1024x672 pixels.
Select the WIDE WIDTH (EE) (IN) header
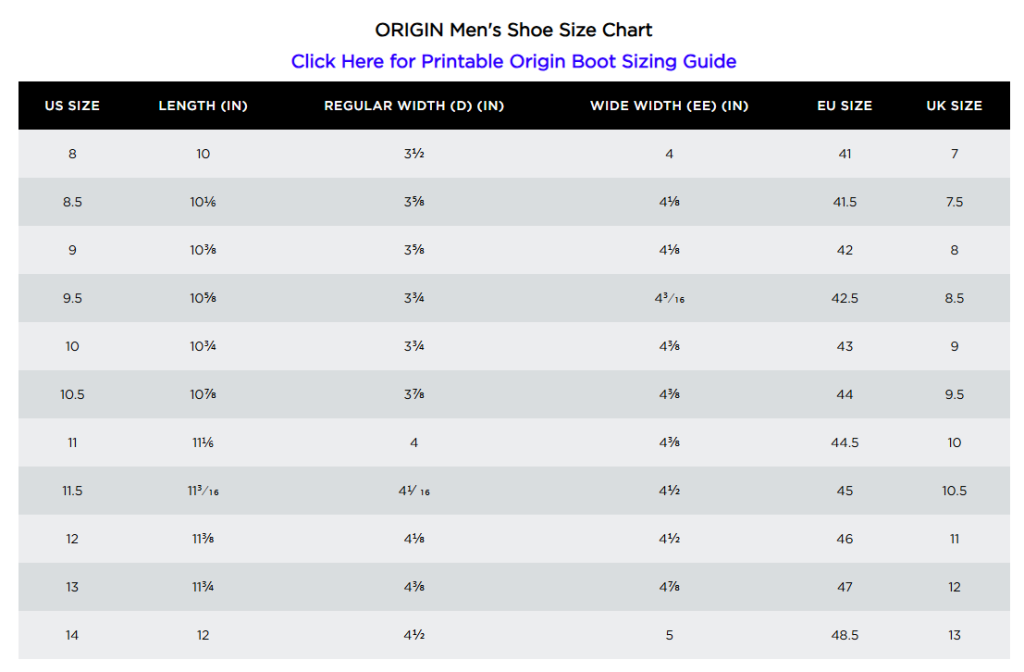[x=669, y=106]
